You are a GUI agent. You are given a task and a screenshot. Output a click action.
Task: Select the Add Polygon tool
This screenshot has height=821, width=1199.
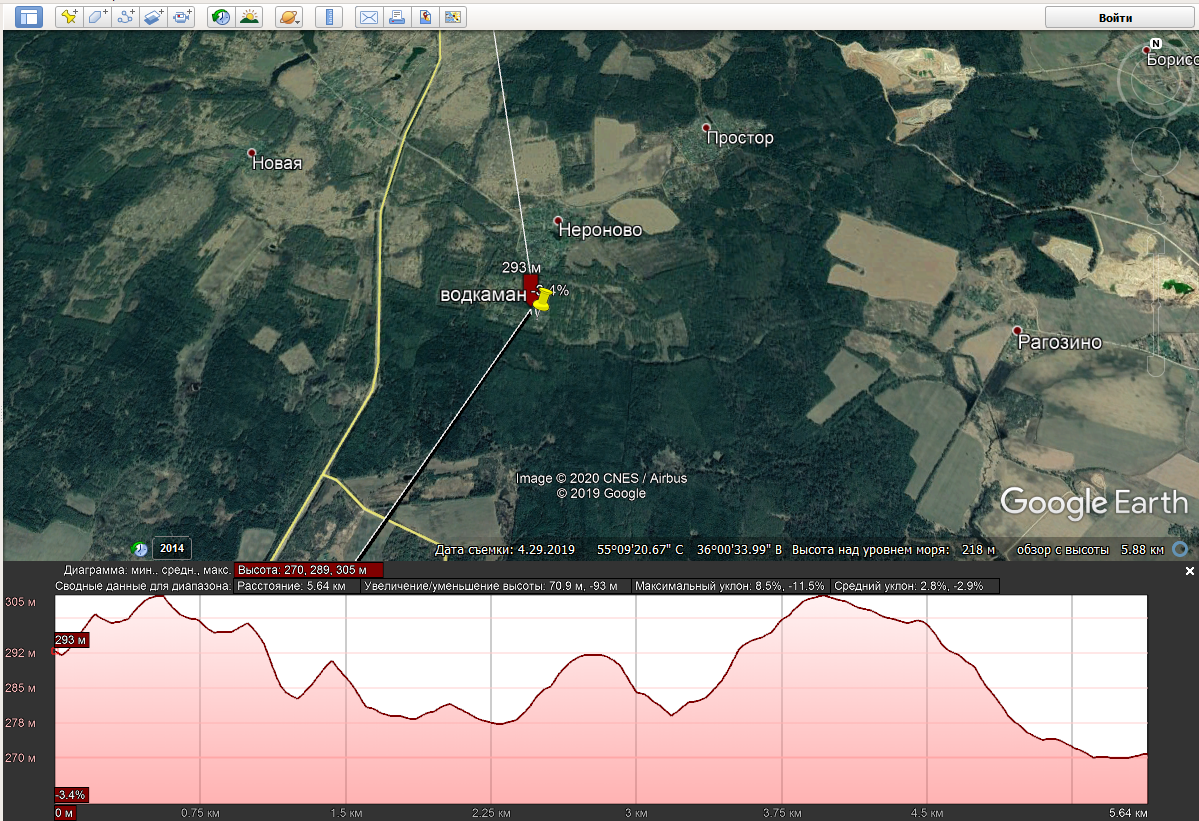(x=97, y=17)
